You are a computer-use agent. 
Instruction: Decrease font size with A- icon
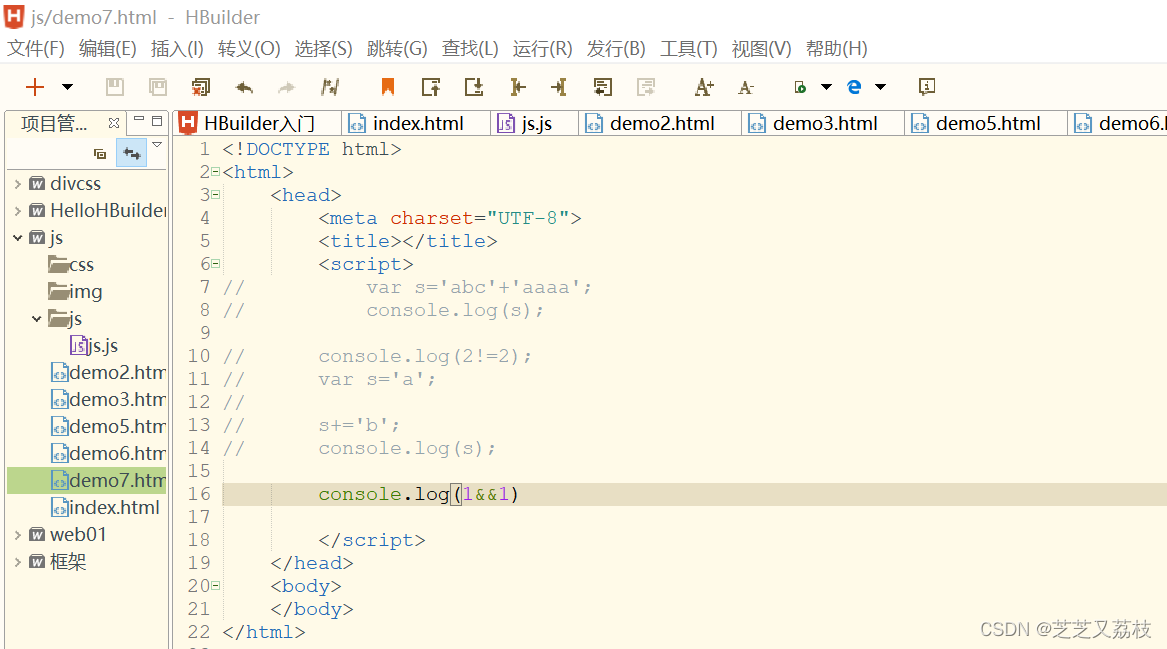[x=746, y=88]
